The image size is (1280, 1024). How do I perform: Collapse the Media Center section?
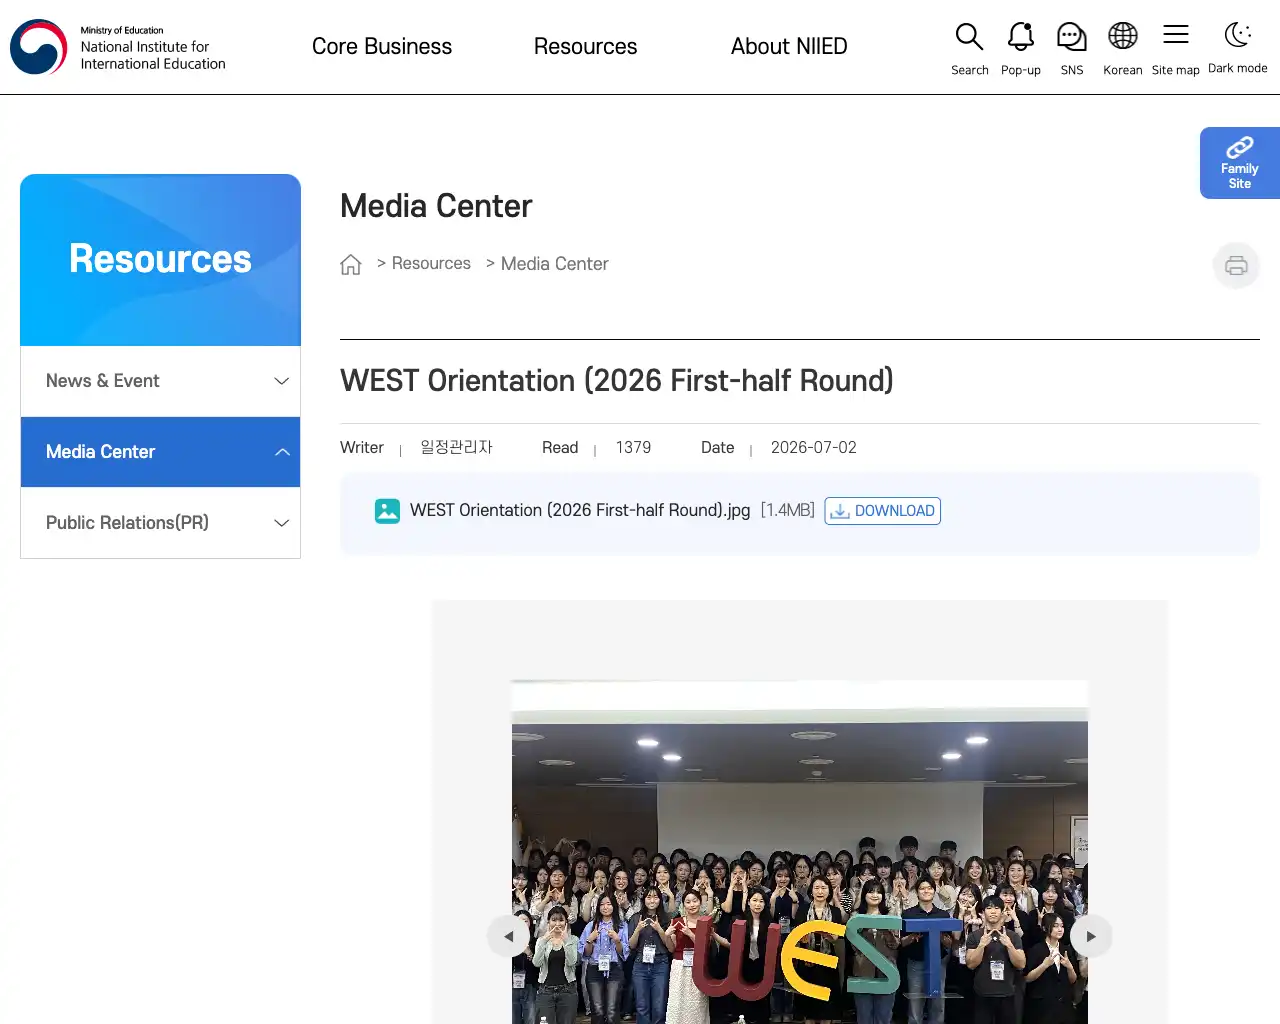tap(160, 452)
